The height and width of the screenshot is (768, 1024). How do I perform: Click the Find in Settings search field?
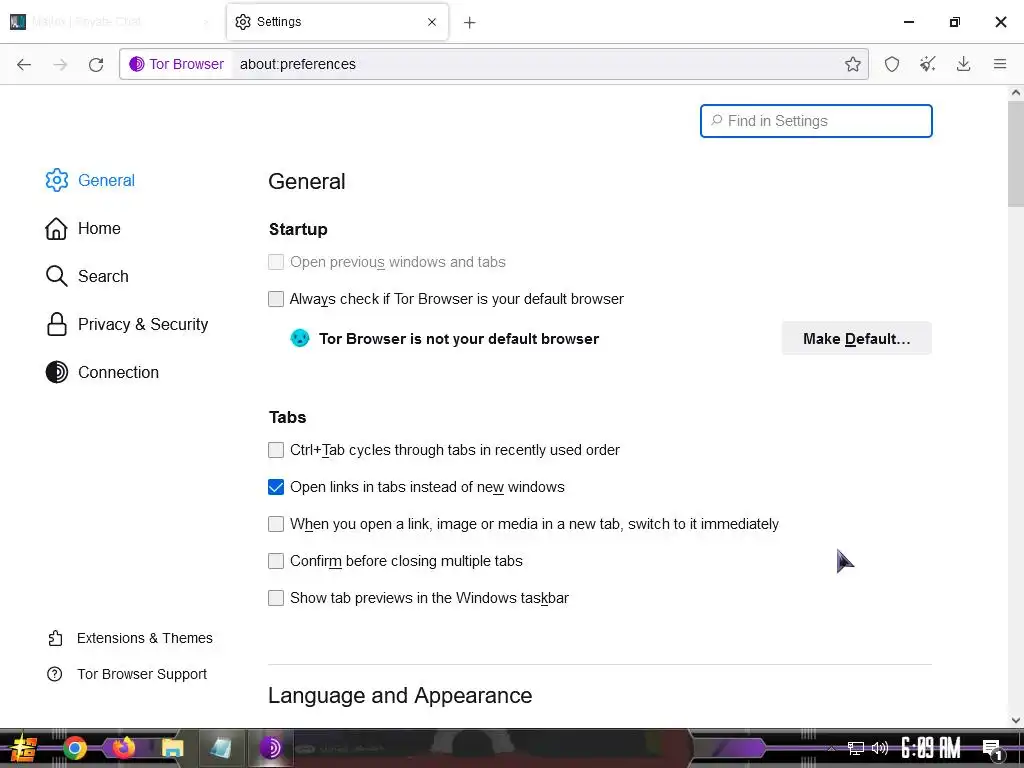pos(816,121)
